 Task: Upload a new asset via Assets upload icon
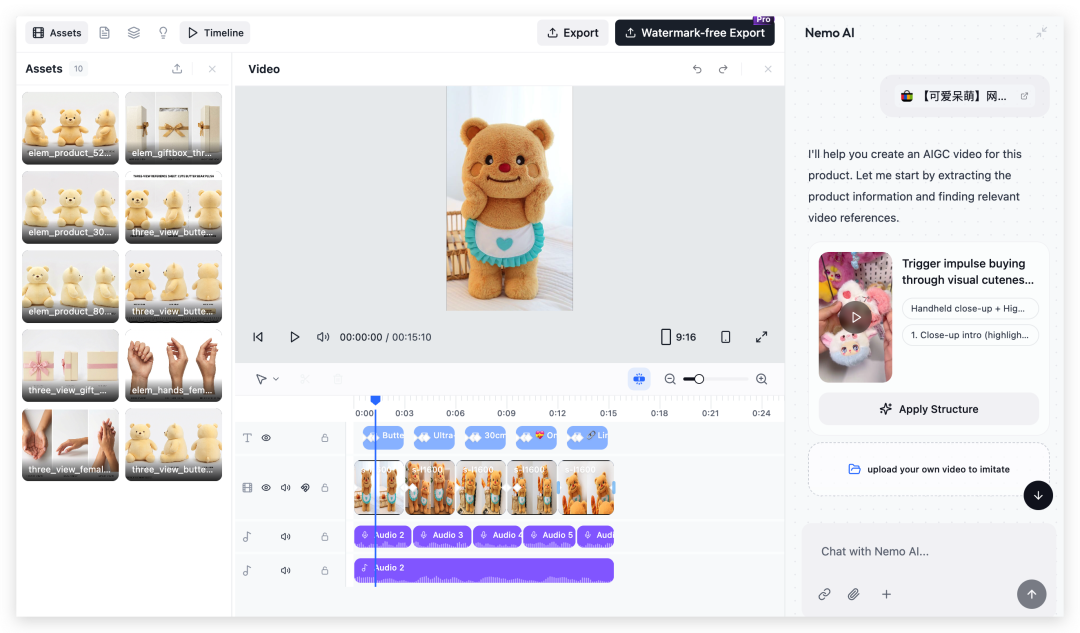coord(177,69)
